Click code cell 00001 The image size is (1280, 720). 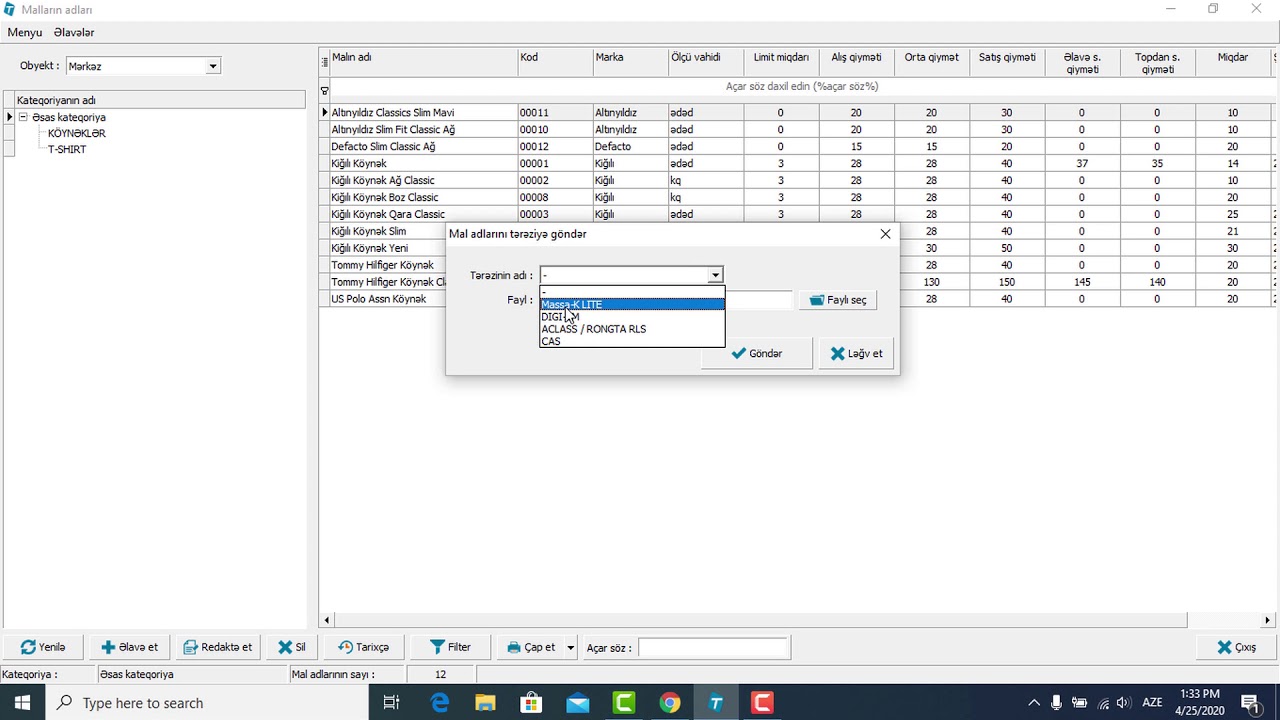[554, 163]
